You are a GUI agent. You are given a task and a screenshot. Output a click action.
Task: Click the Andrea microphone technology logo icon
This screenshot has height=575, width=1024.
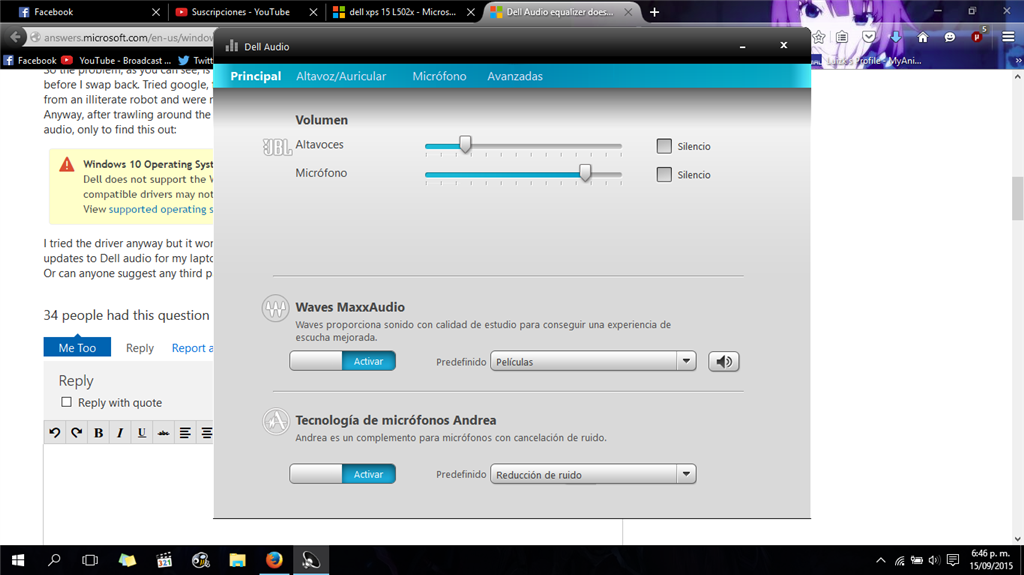pos(276,421)
